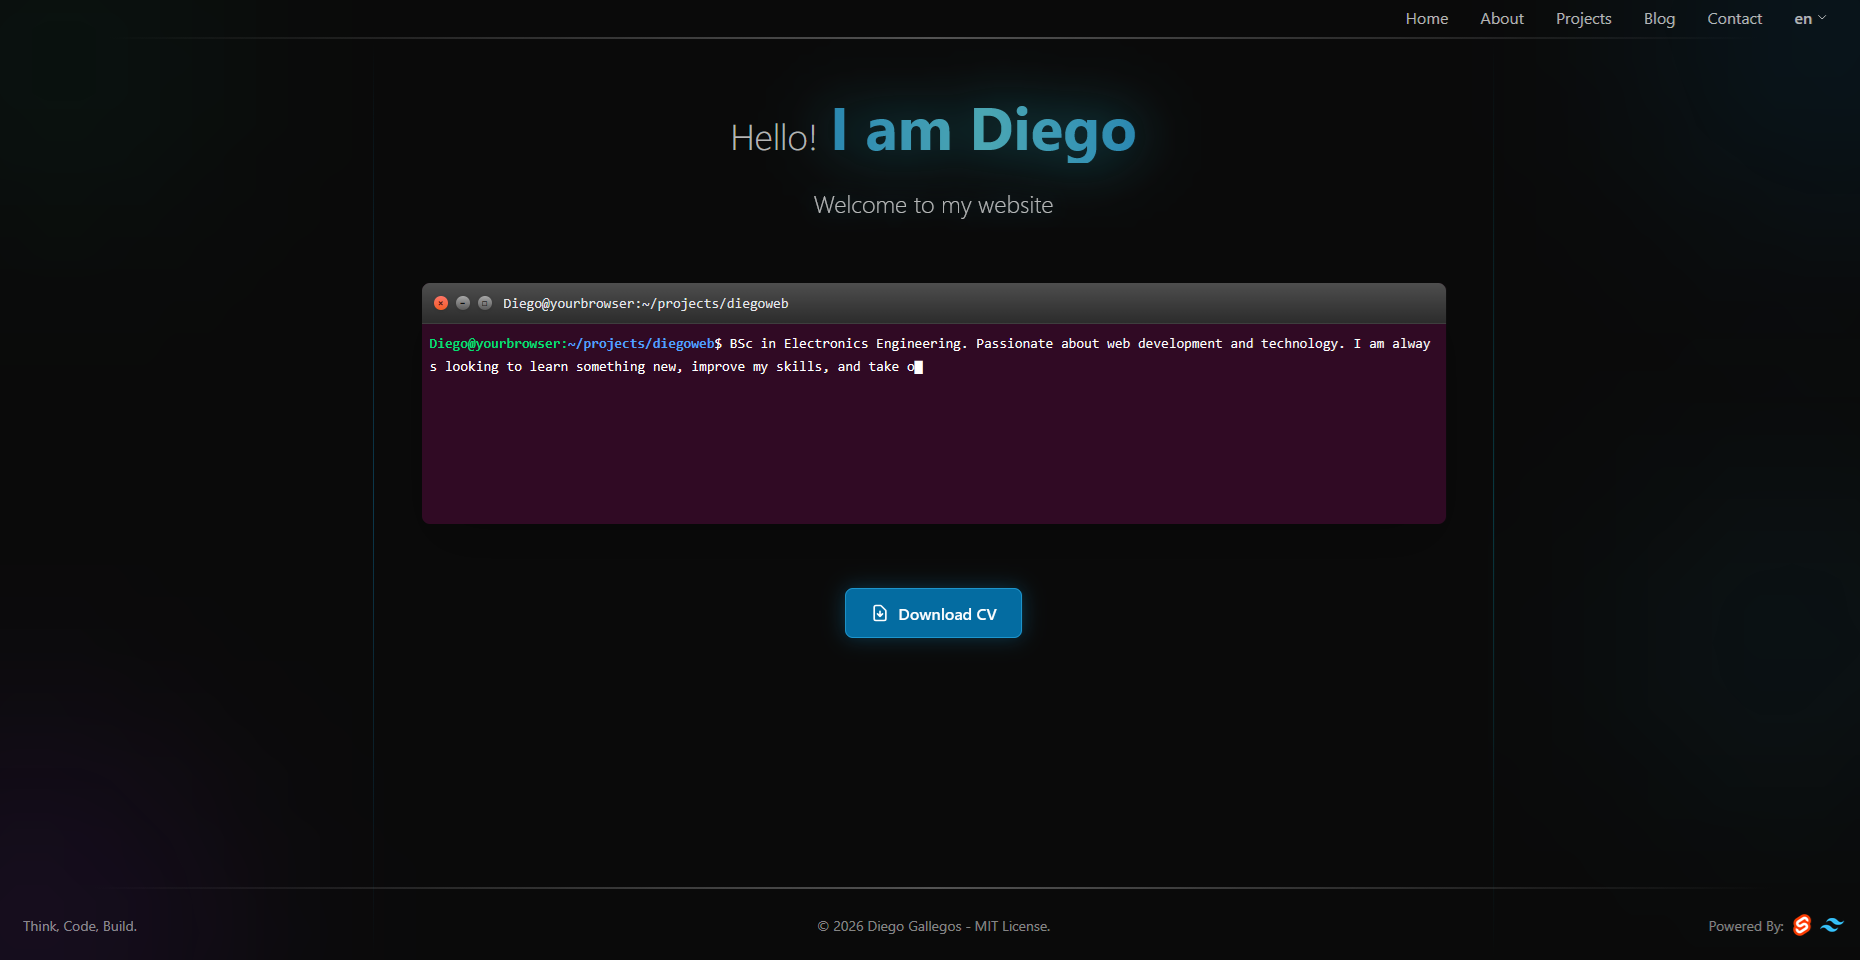Navigate to the Blog section
This screenshot has width=1860, height=960.
pyautogui.click(x=1658, y=18)
